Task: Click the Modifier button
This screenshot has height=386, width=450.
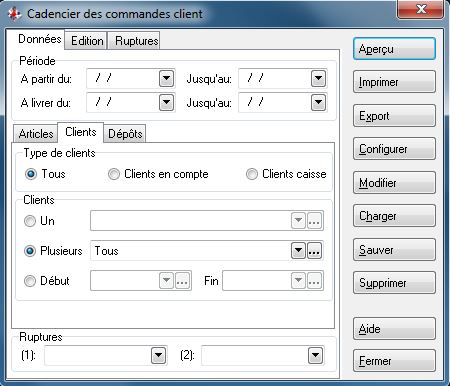Action: pos(394,183)
